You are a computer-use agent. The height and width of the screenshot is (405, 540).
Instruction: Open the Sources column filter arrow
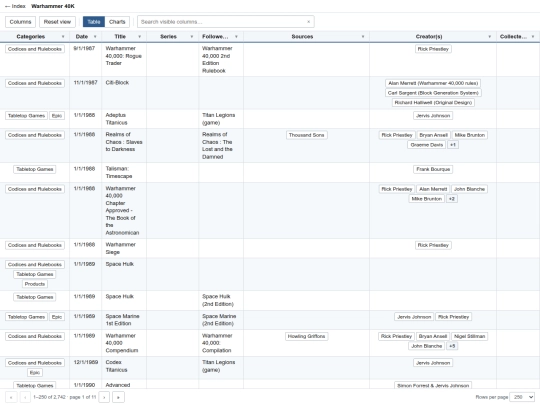pyautogui.click(x=363, y=37)
